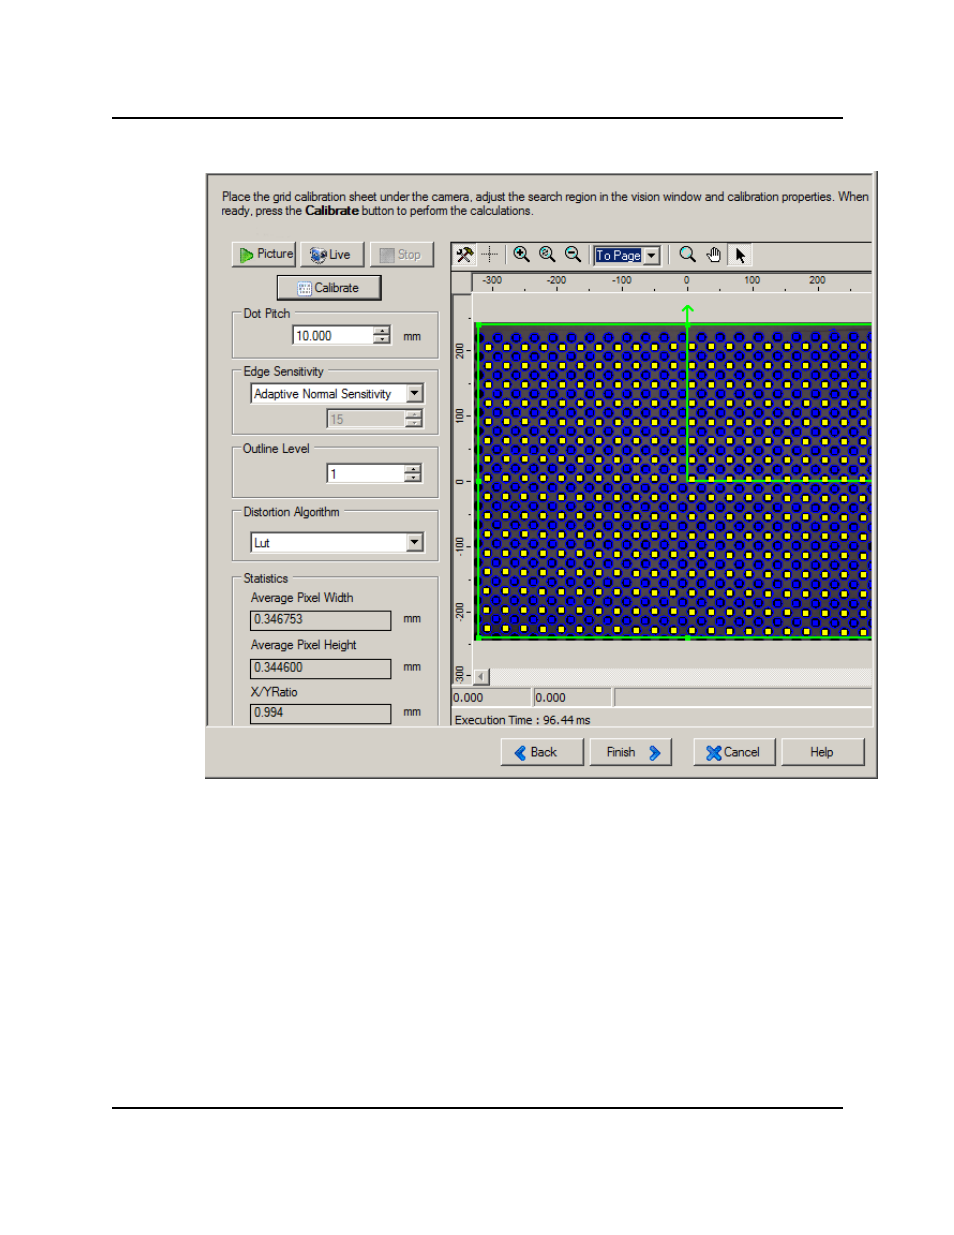The height and width of the screenshot is (1235, 954).
Task: Open the To Page zoom dropdown
Action: point(651,256)
